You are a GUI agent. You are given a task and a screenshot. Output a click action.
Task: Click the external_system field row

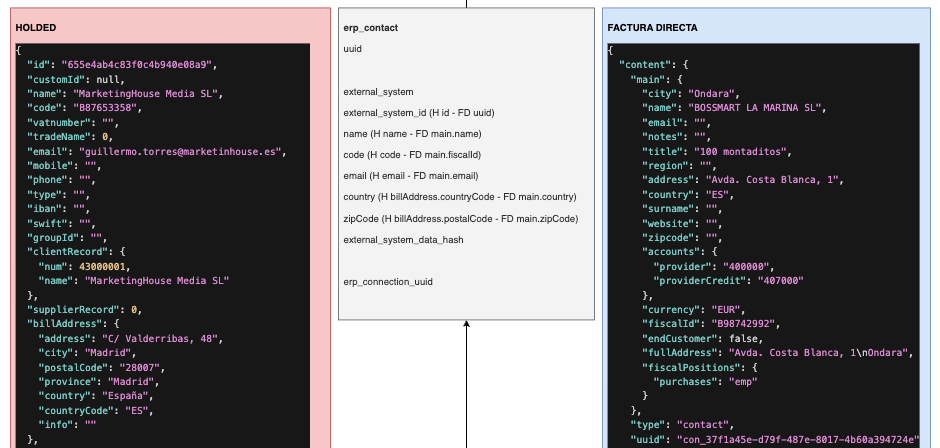(x=378, y=92)
